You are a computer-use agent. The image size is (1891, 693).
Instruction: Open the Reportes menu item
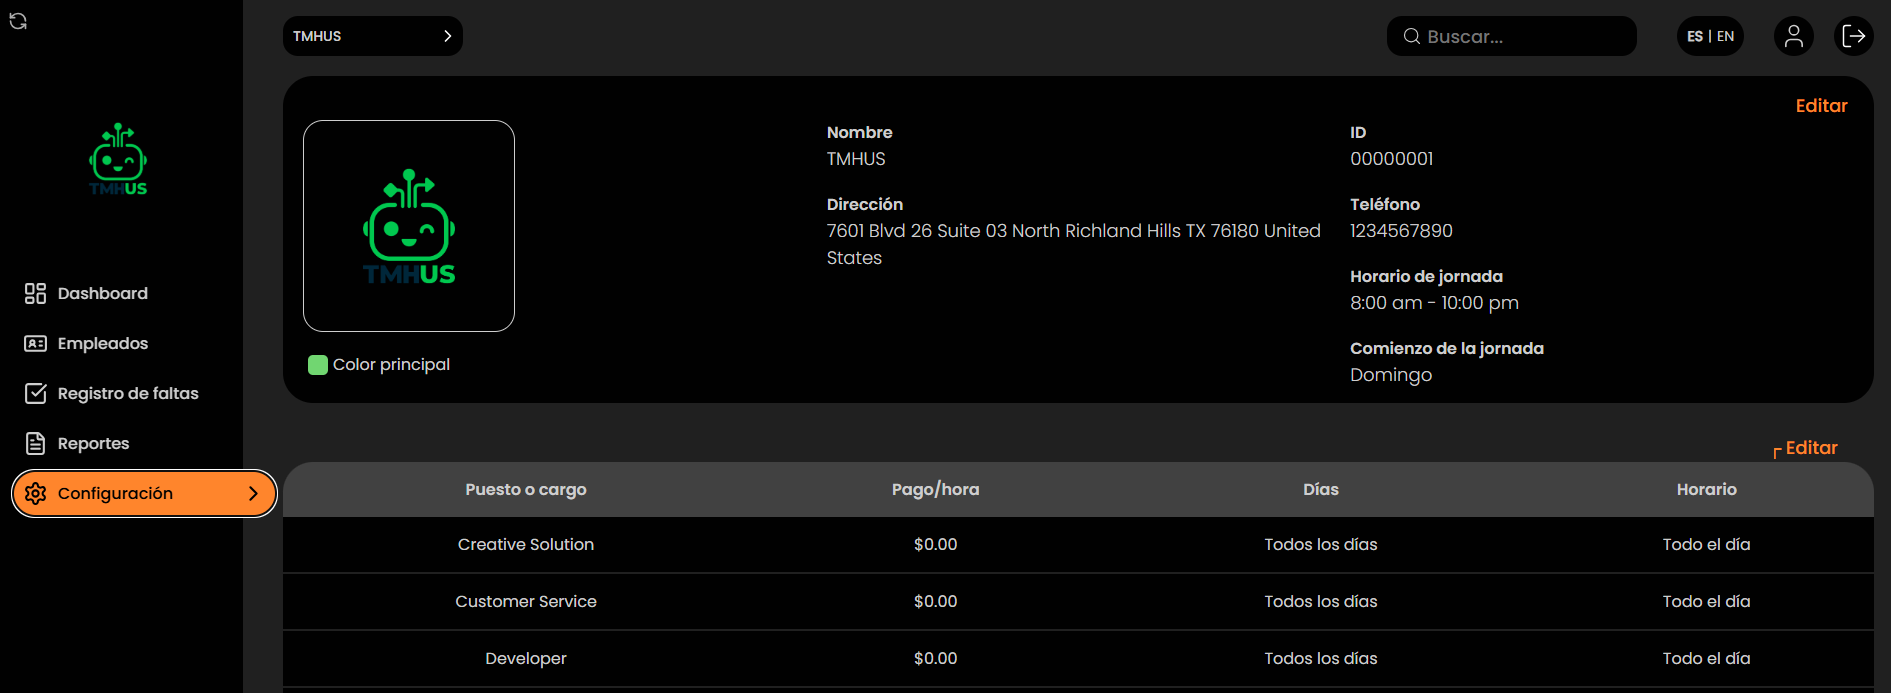[x=93, y=443]
